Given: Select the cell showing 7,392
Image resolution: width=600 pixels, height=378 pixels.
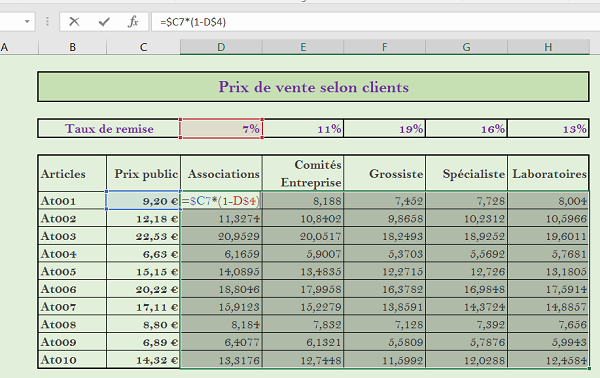Looking at the screenshot, I should (466, 324).
